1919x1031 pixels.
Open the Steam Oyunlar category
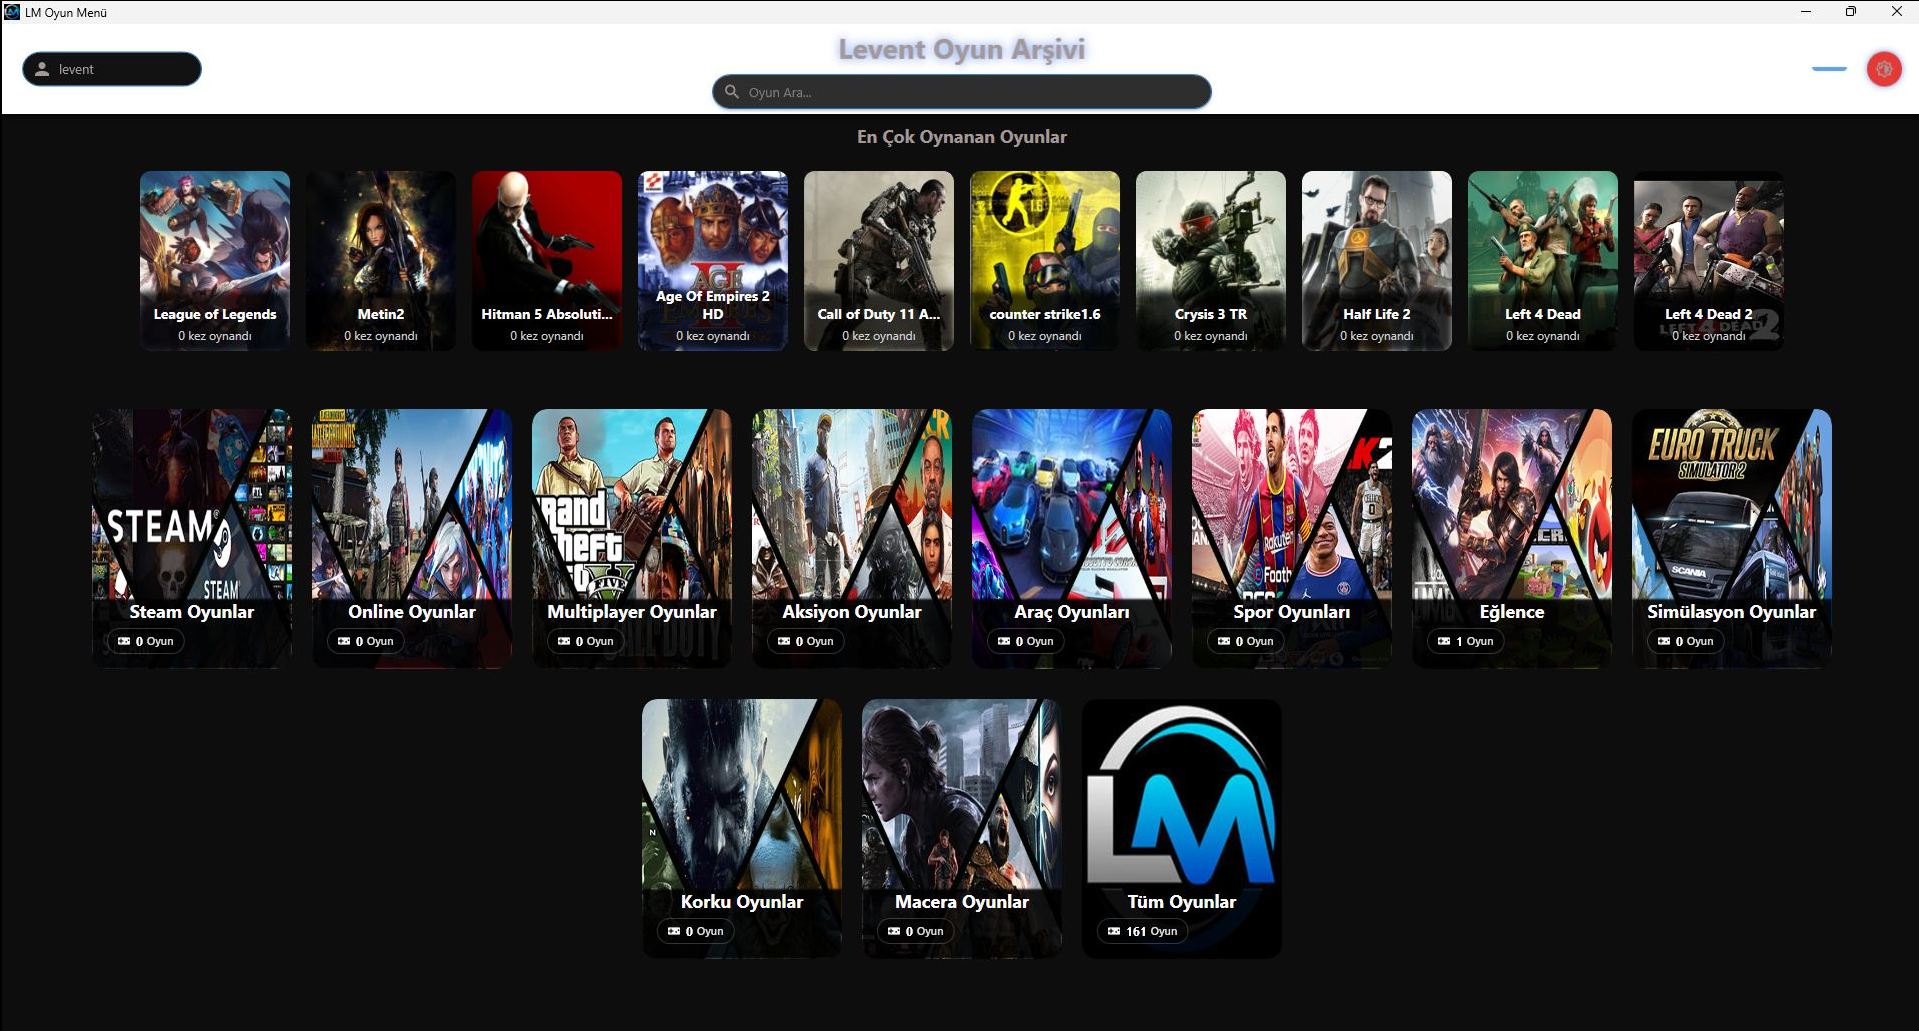[192, 537]
